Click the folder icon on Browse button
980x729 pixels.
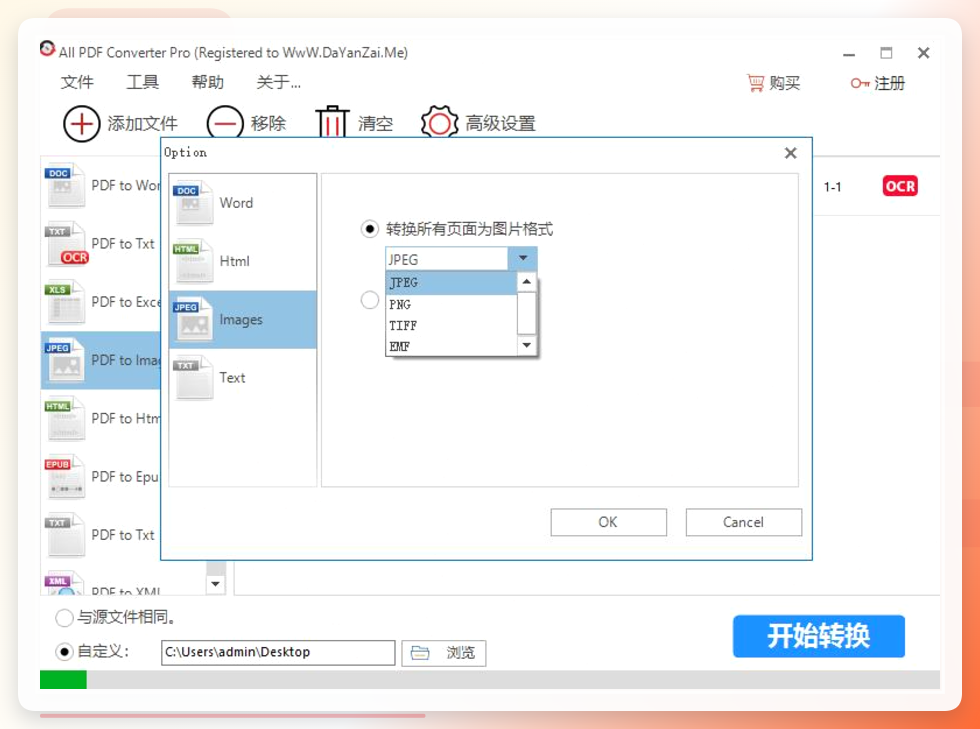pos(420,653)
